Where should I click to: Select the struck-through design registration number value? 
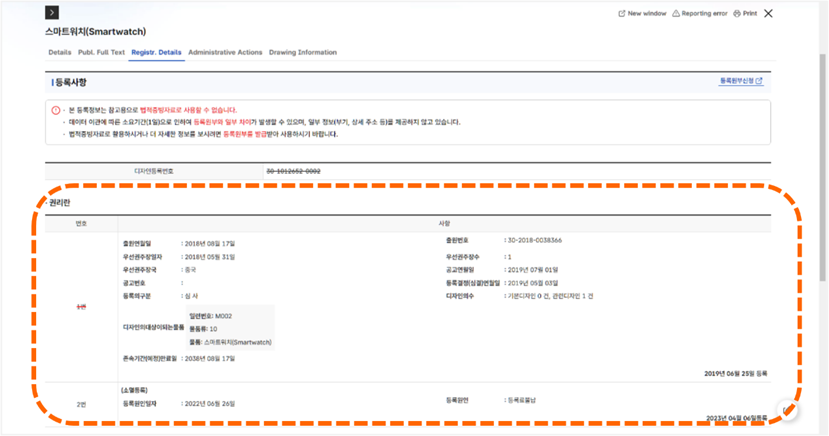[x=292, y=171]
